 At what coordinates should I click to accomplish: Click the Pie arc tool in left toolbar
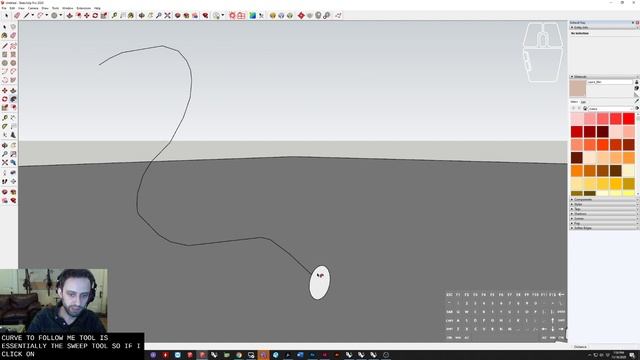(x=13, y=80)
